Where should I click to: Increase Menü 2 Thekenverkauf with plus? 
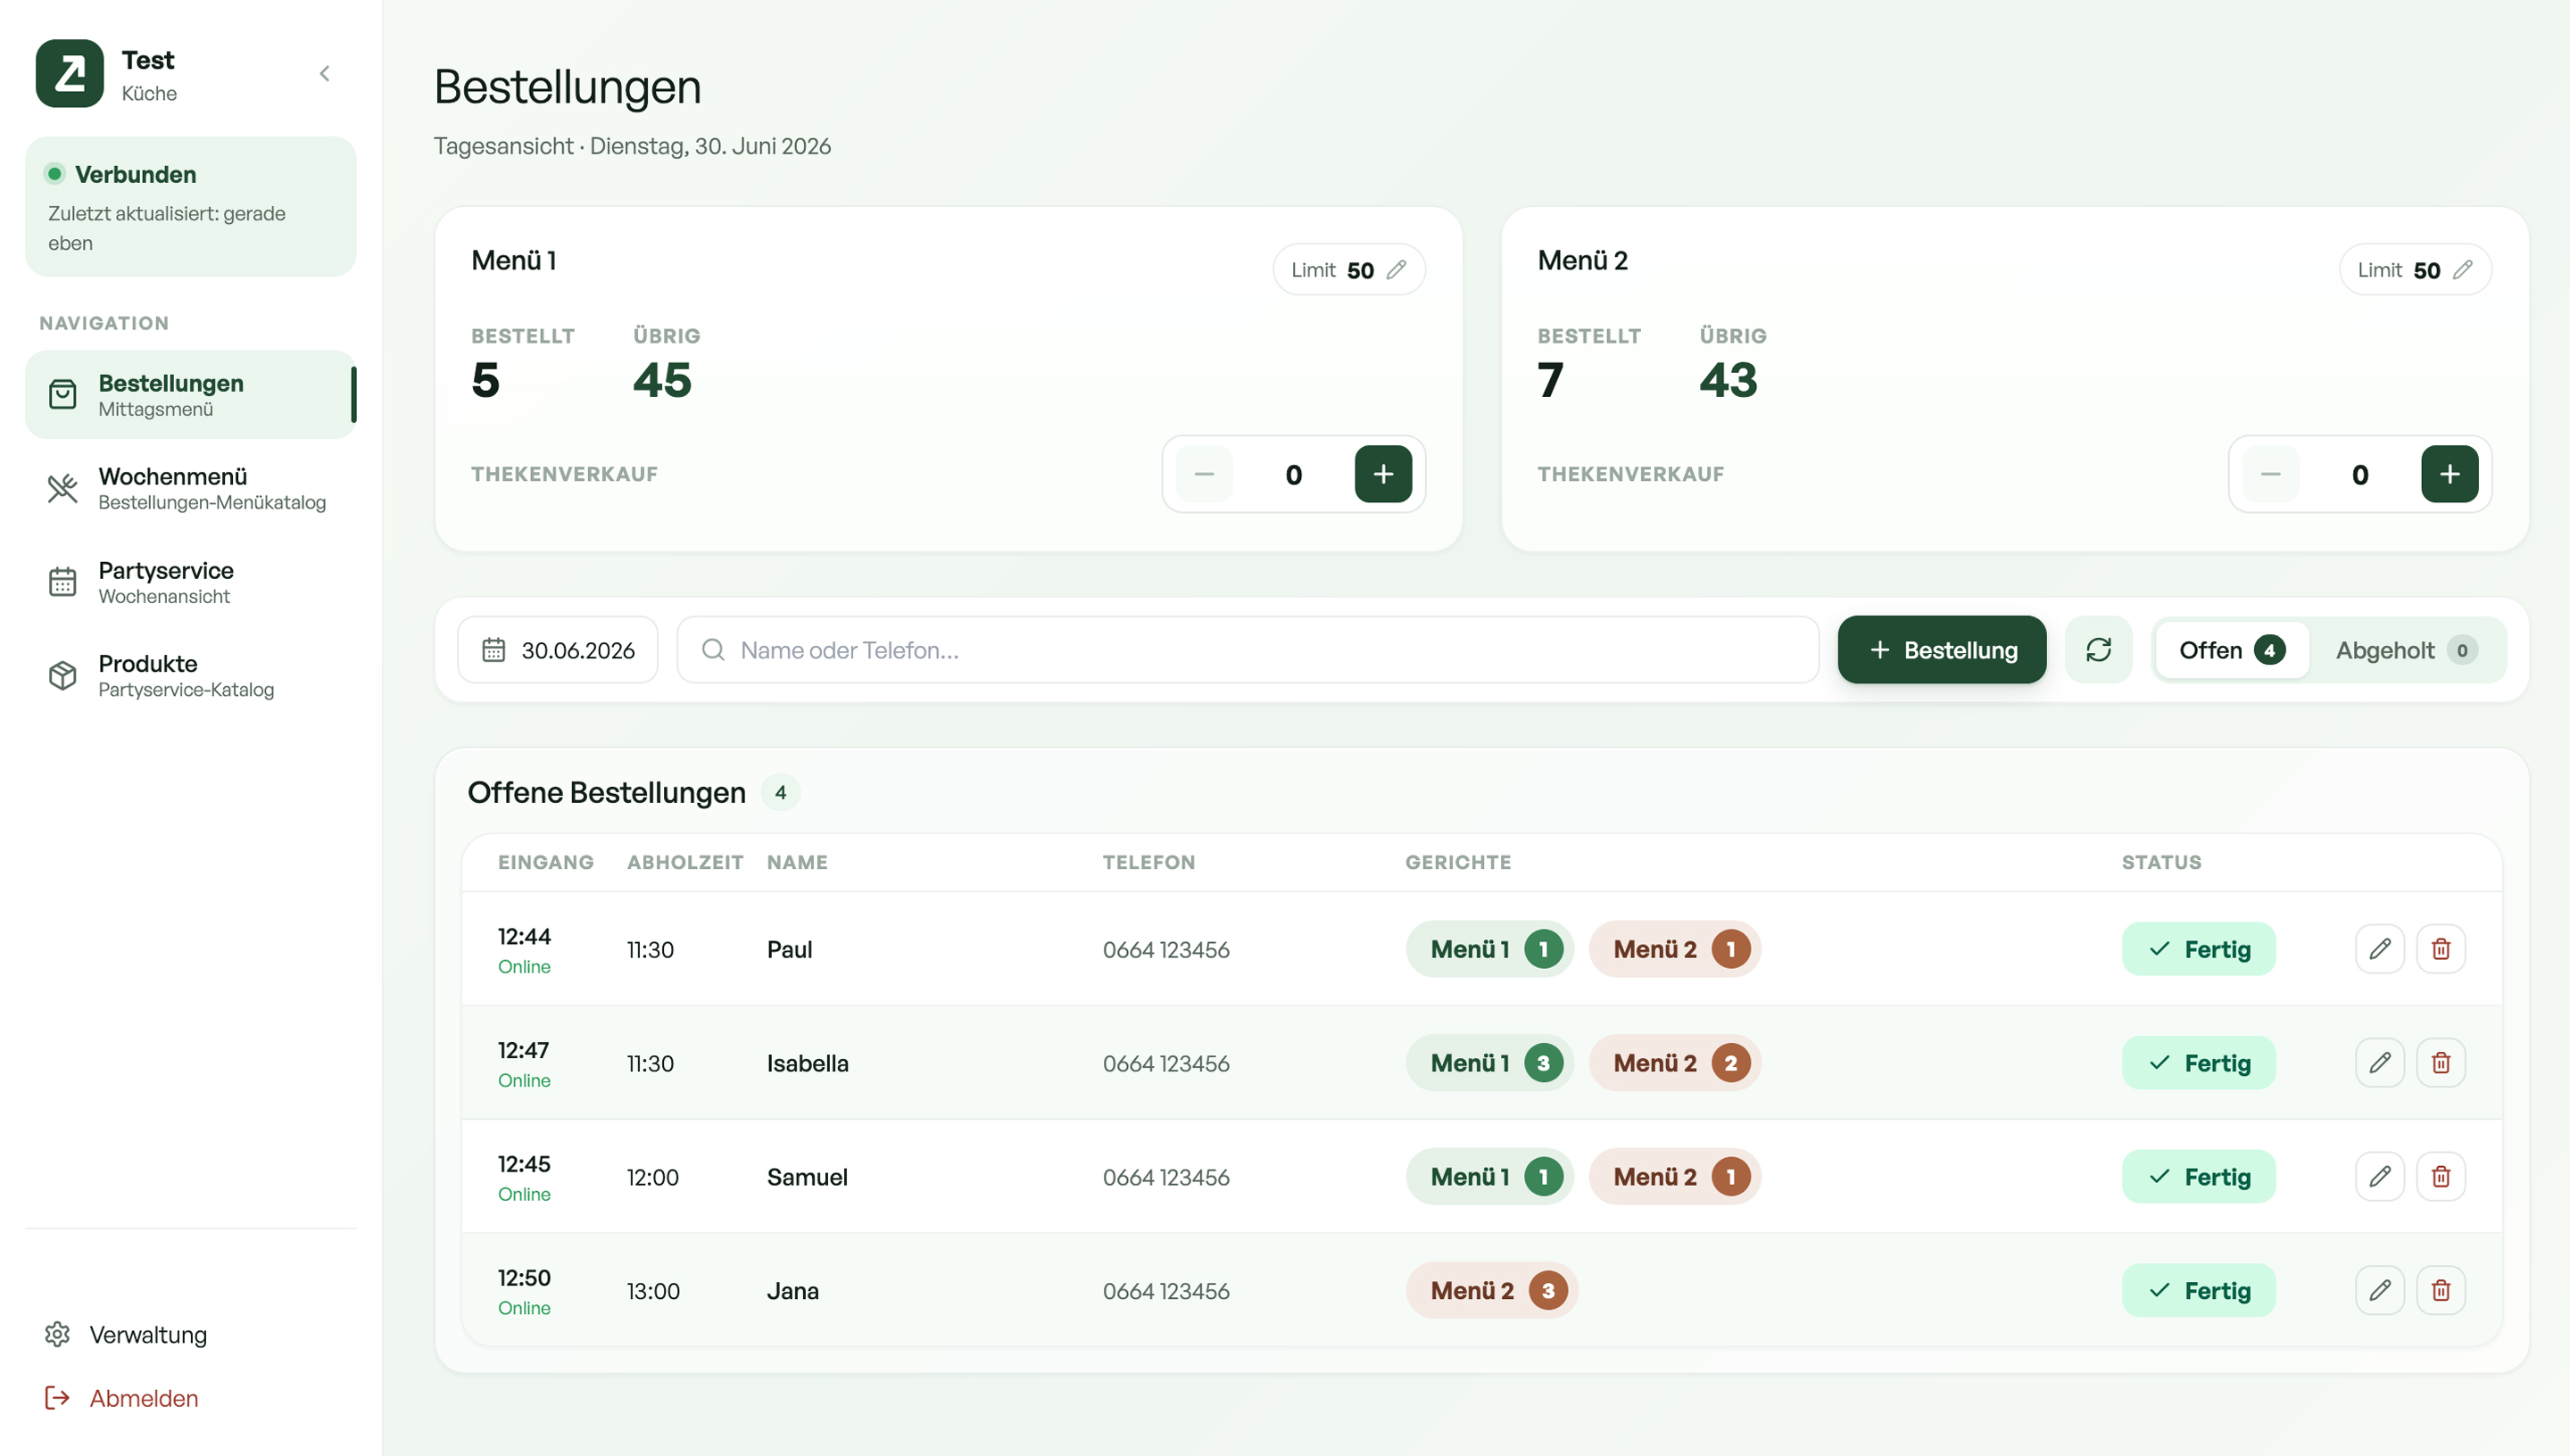[2449, 474]
